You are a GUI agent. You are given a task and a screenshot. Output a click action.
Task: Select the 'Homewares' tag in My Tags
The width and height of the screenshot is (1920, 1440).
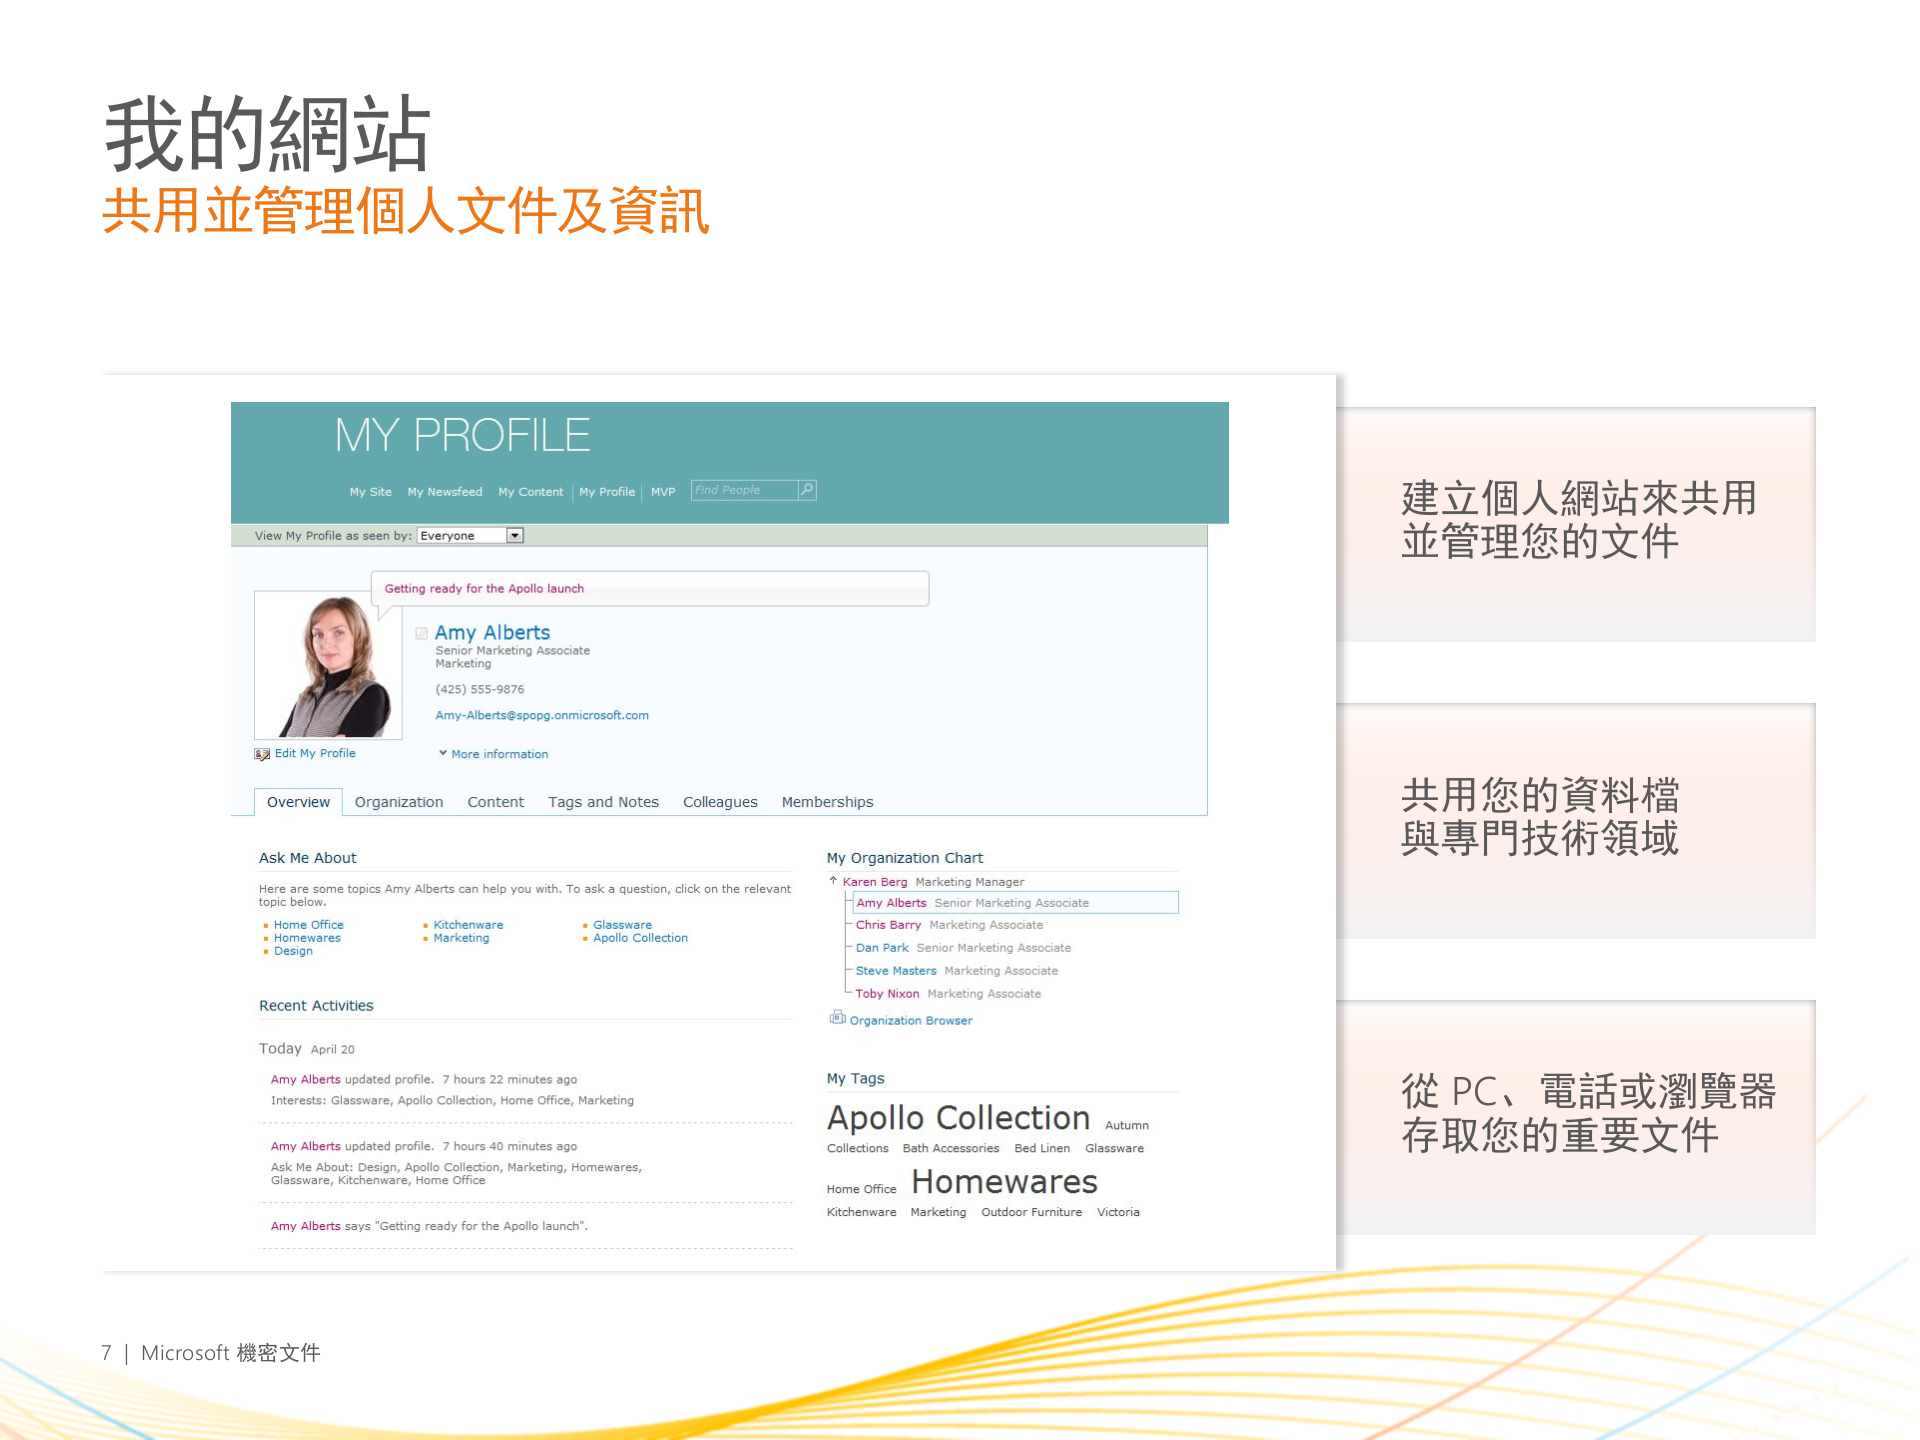tap(1003, 1181)
